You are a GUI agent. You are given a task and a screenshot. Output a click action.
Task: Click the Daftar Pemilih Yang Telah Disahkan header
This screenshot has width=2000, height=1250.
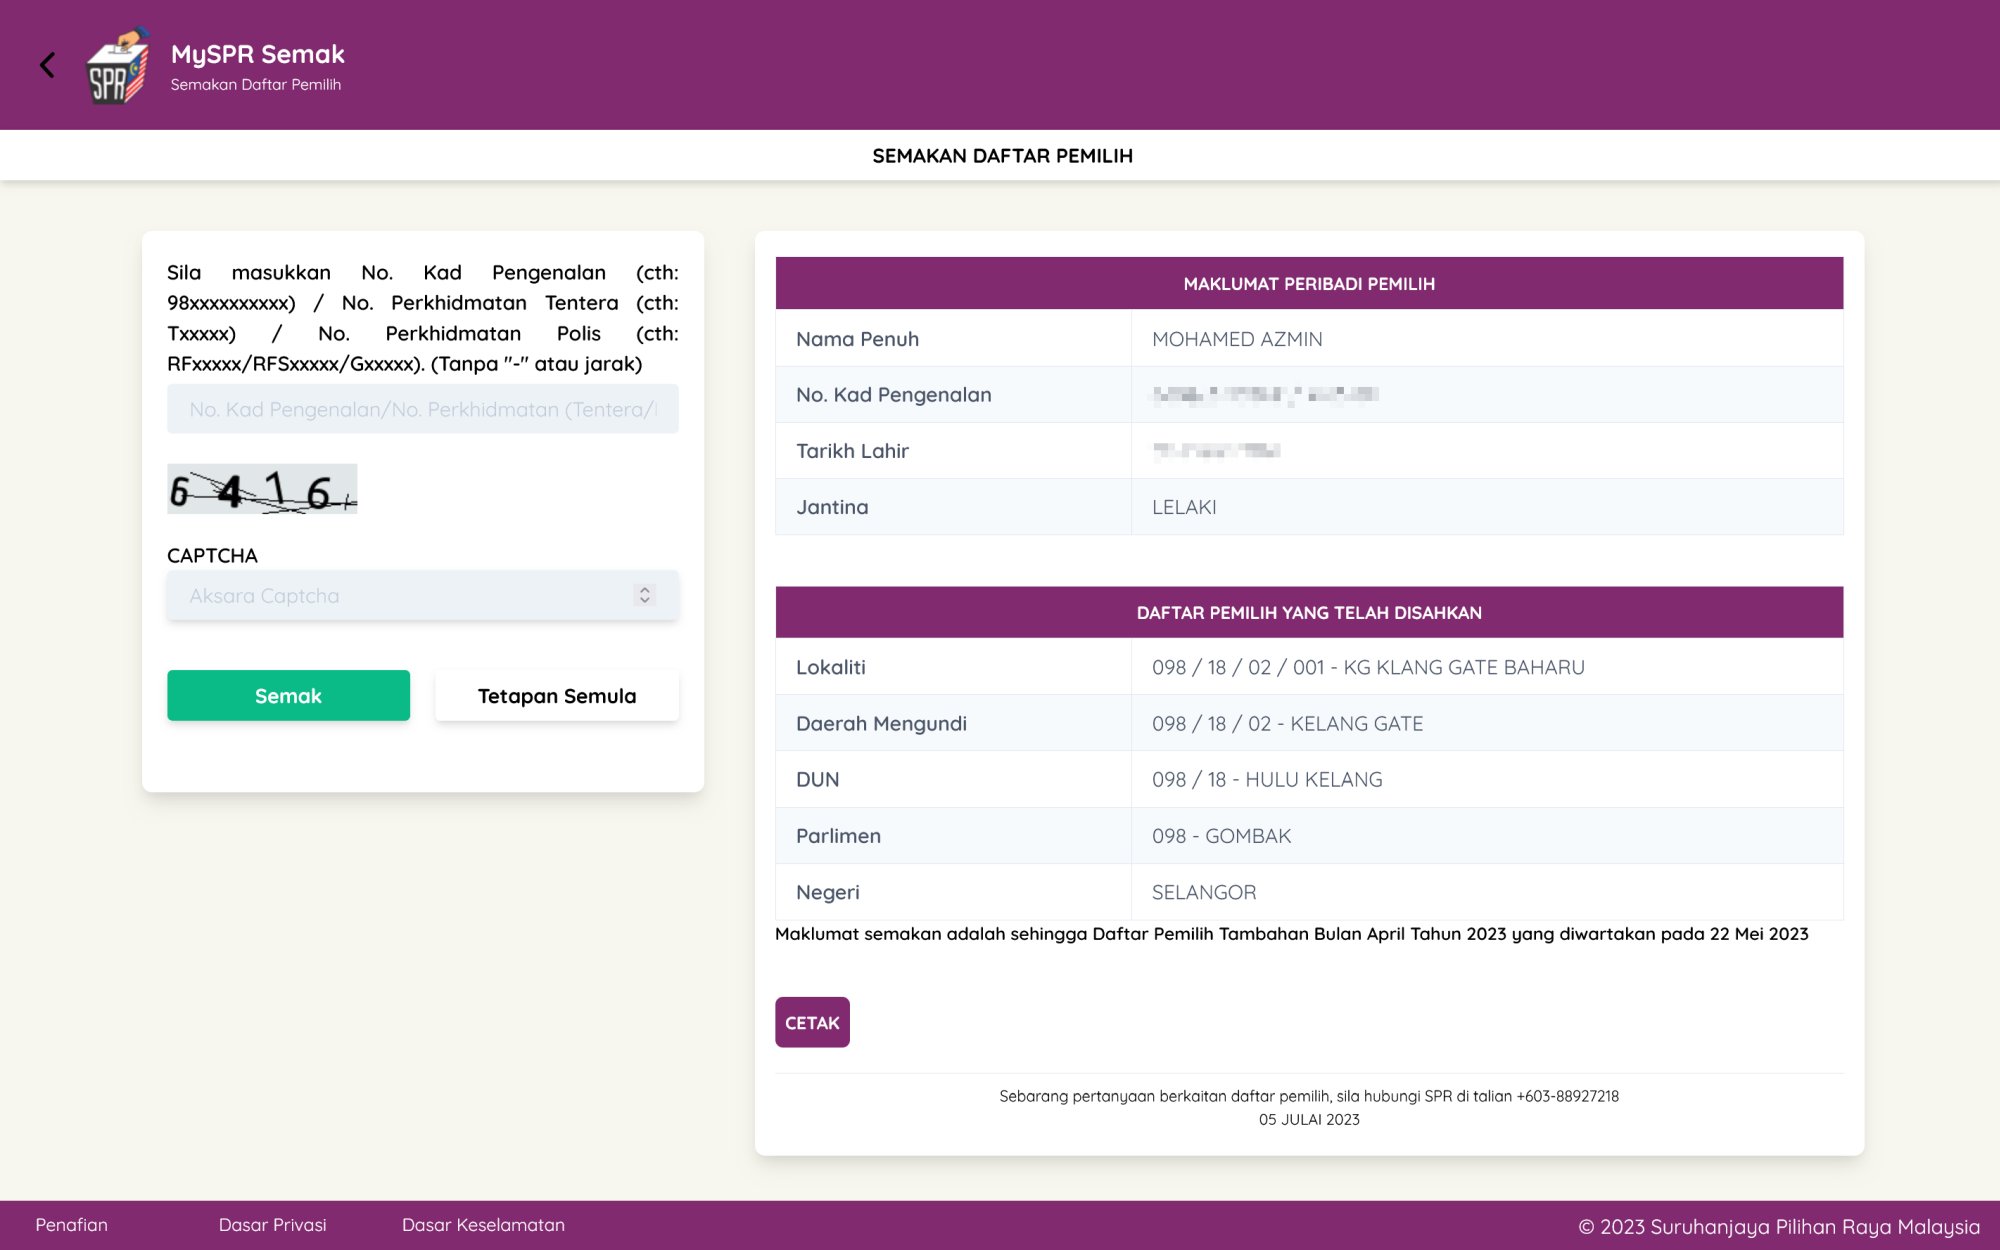[1308, 613]
